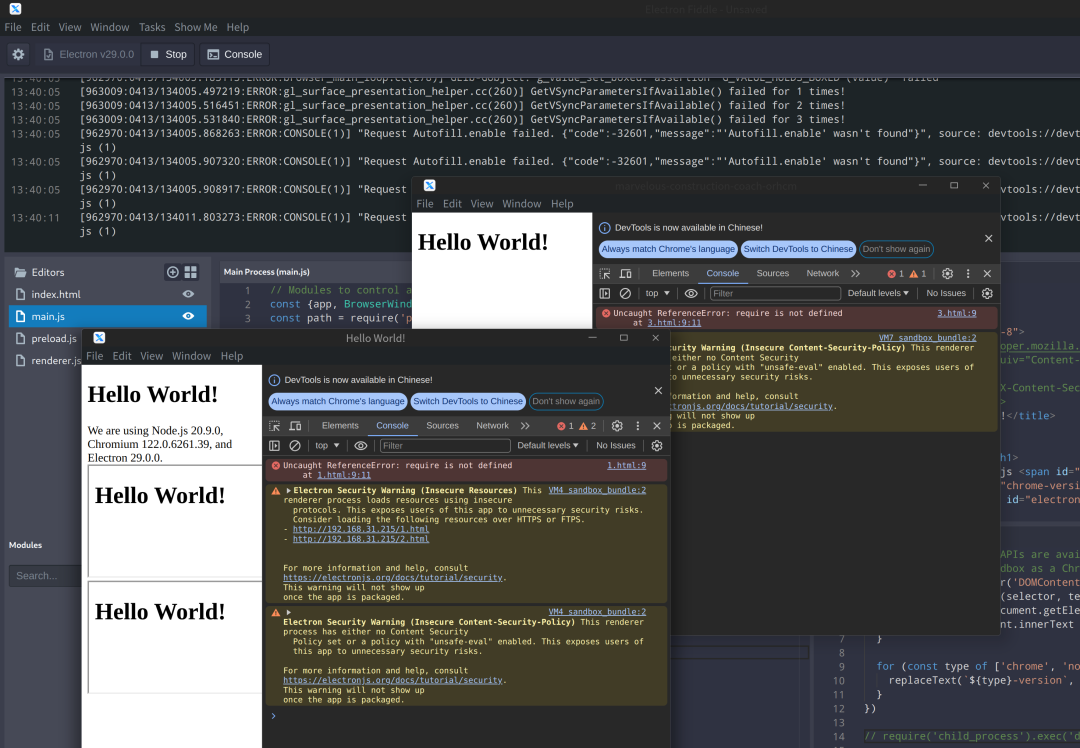Toggle visibility of index.html editor

[x=188, y=294]
